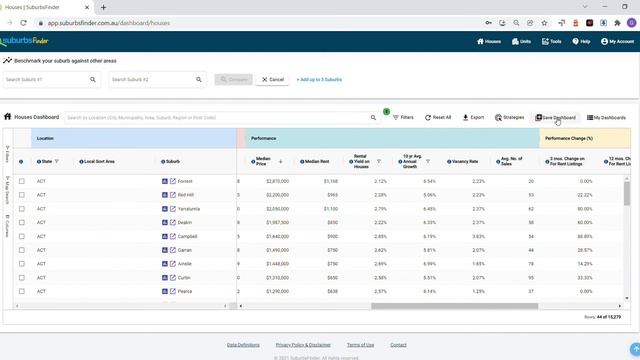Click the Performance columns horizontal scrollbar thumb
The image size is (640, 360).
(x=454, y=306)
